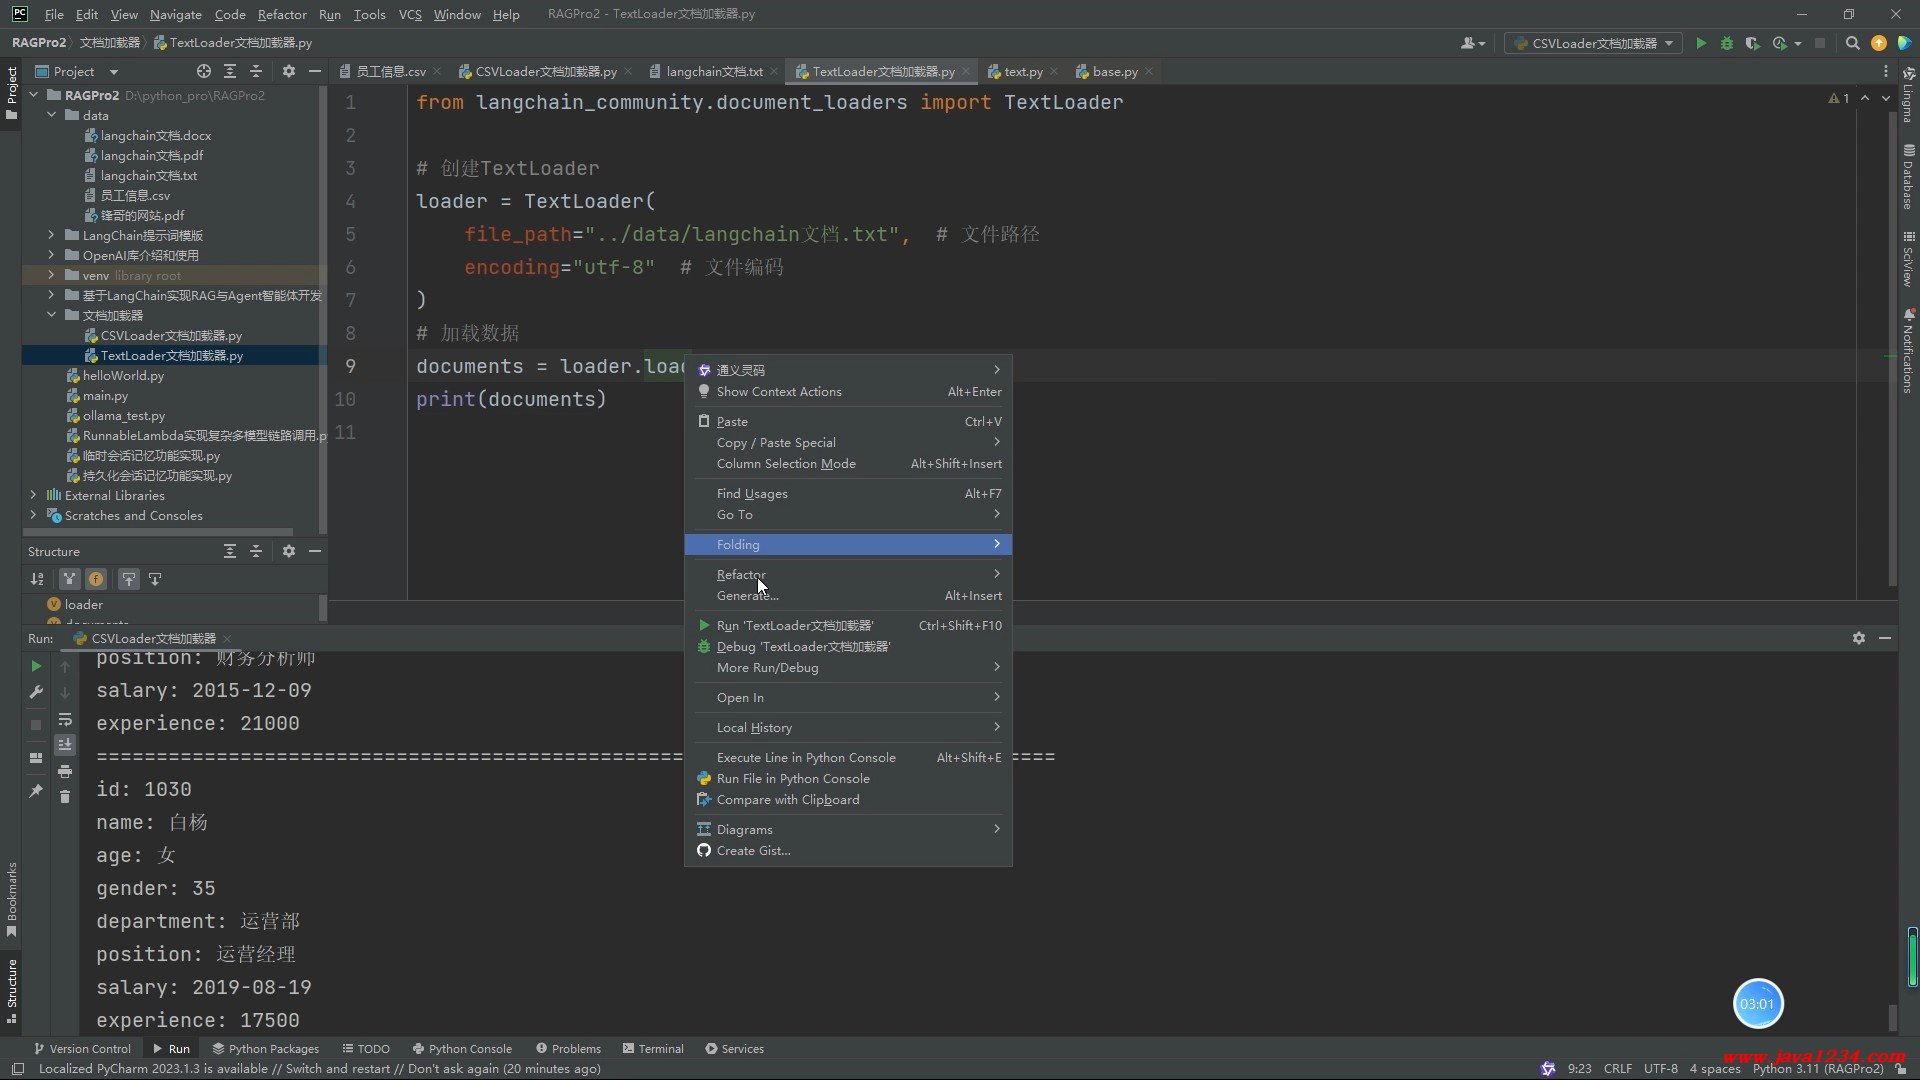Select Find Usages in the context menu
The width and height of the screenshot is (1920, 1080).
pyautogui.click(x=752, y=493)
